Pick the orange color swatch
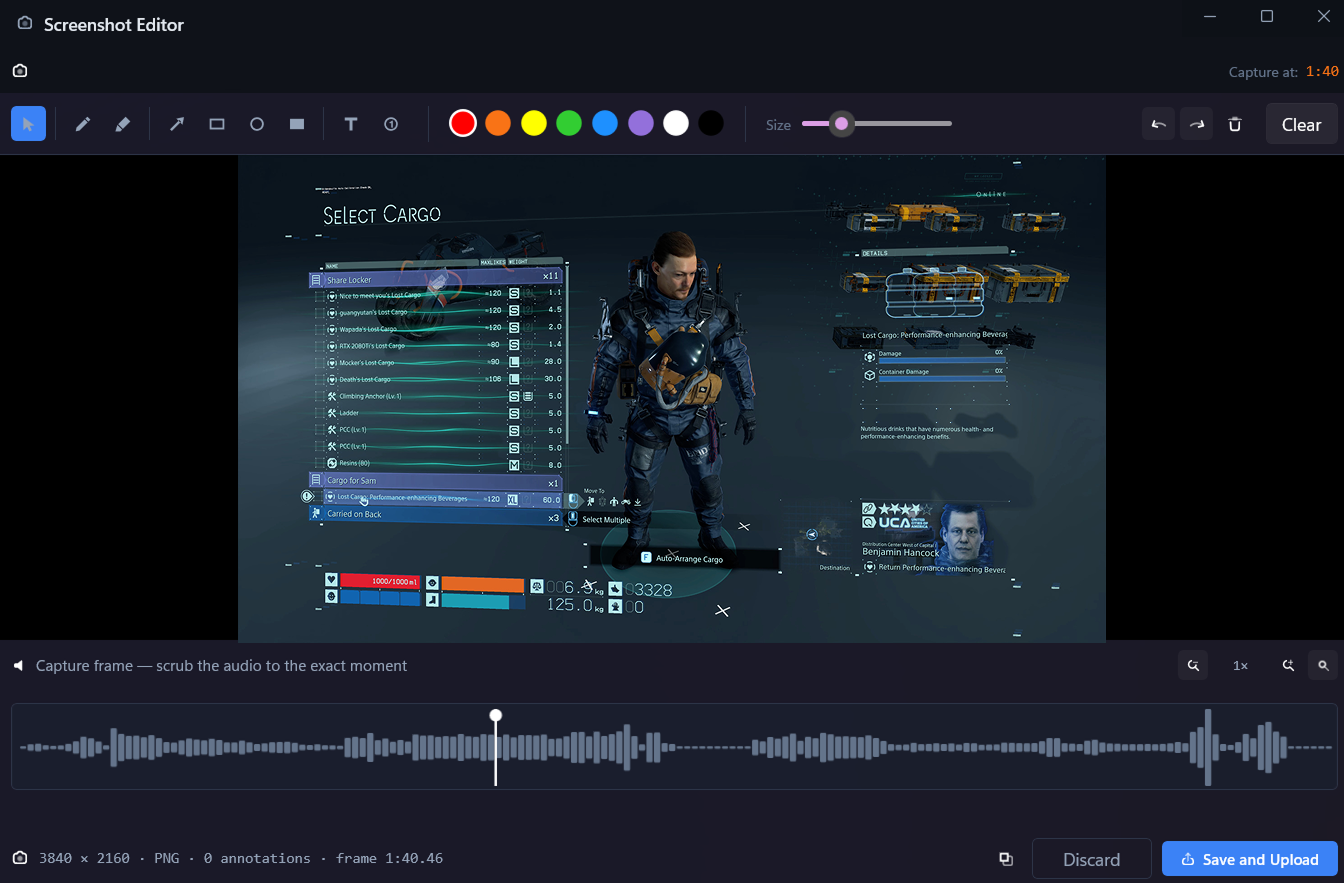Screen dimensions: 1344x883 click(498, 123)
